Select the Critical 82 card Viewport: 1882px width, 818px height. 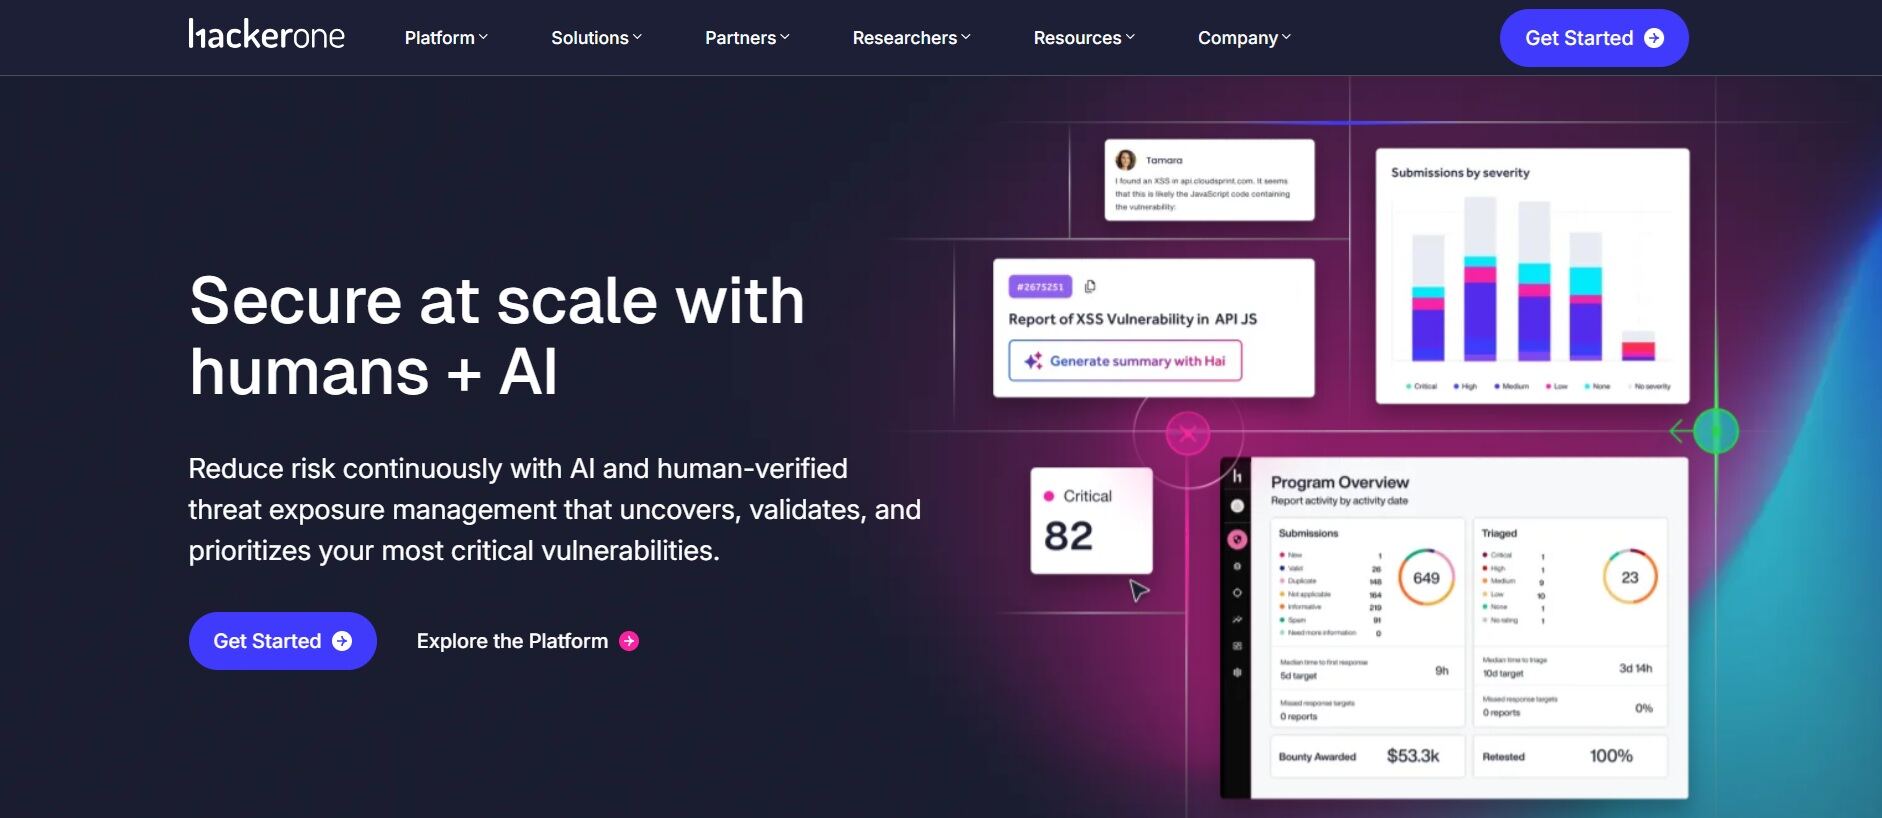pos(1091,521)
